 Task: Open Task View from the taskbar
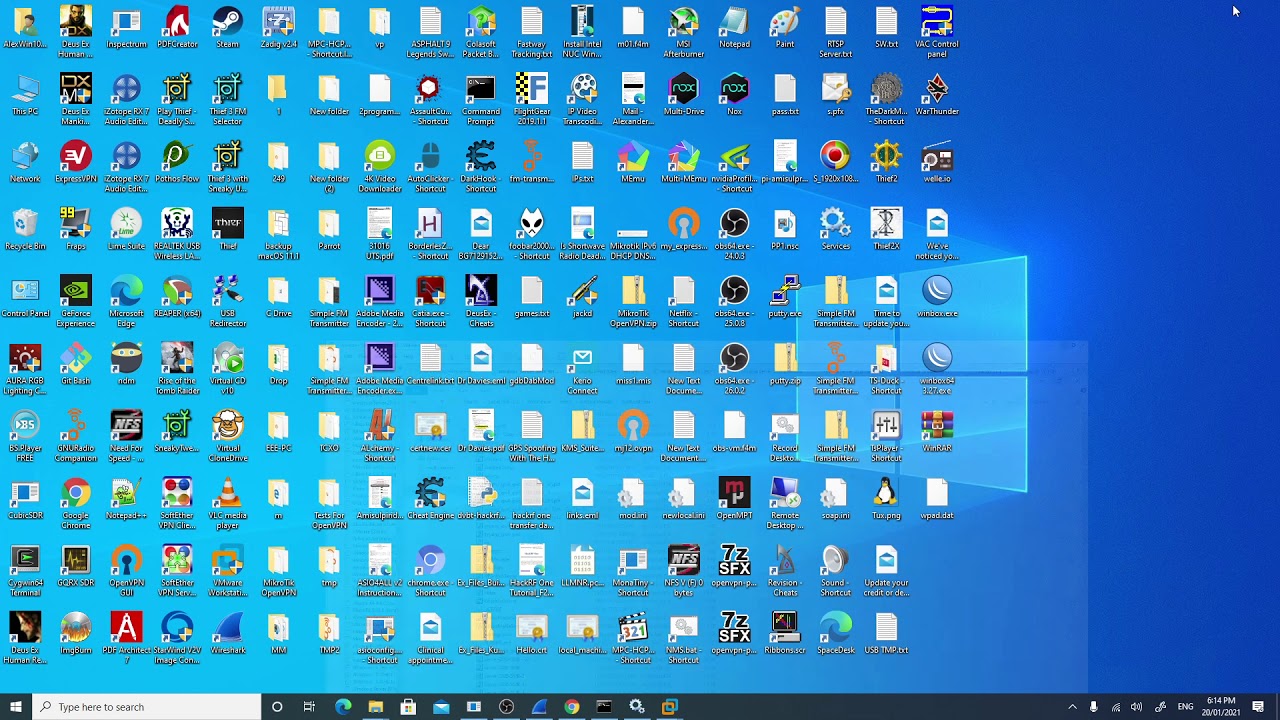(309, 707)
